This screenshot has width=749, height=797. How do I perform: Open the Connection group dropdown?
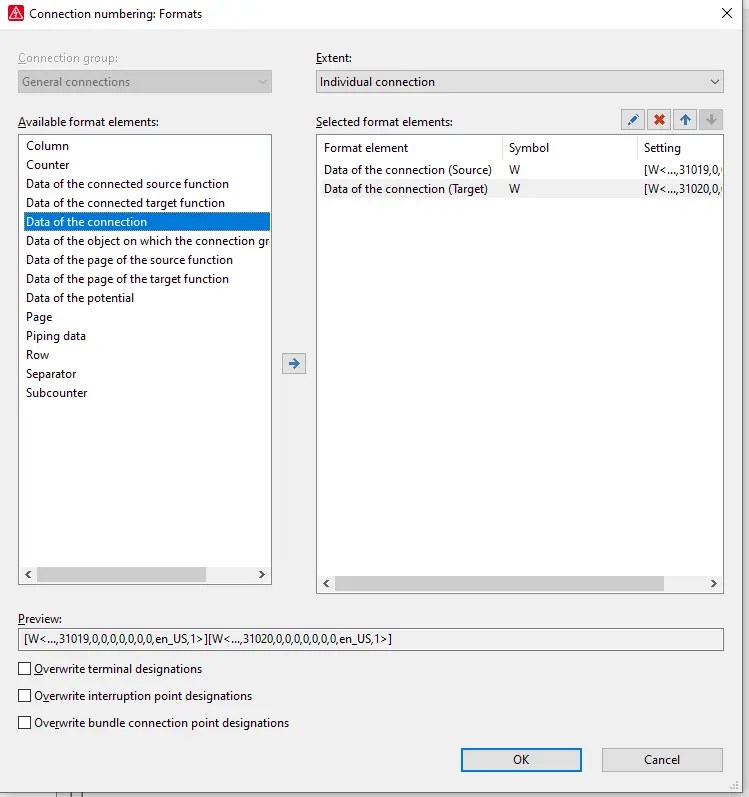click(x=145, y=82)
